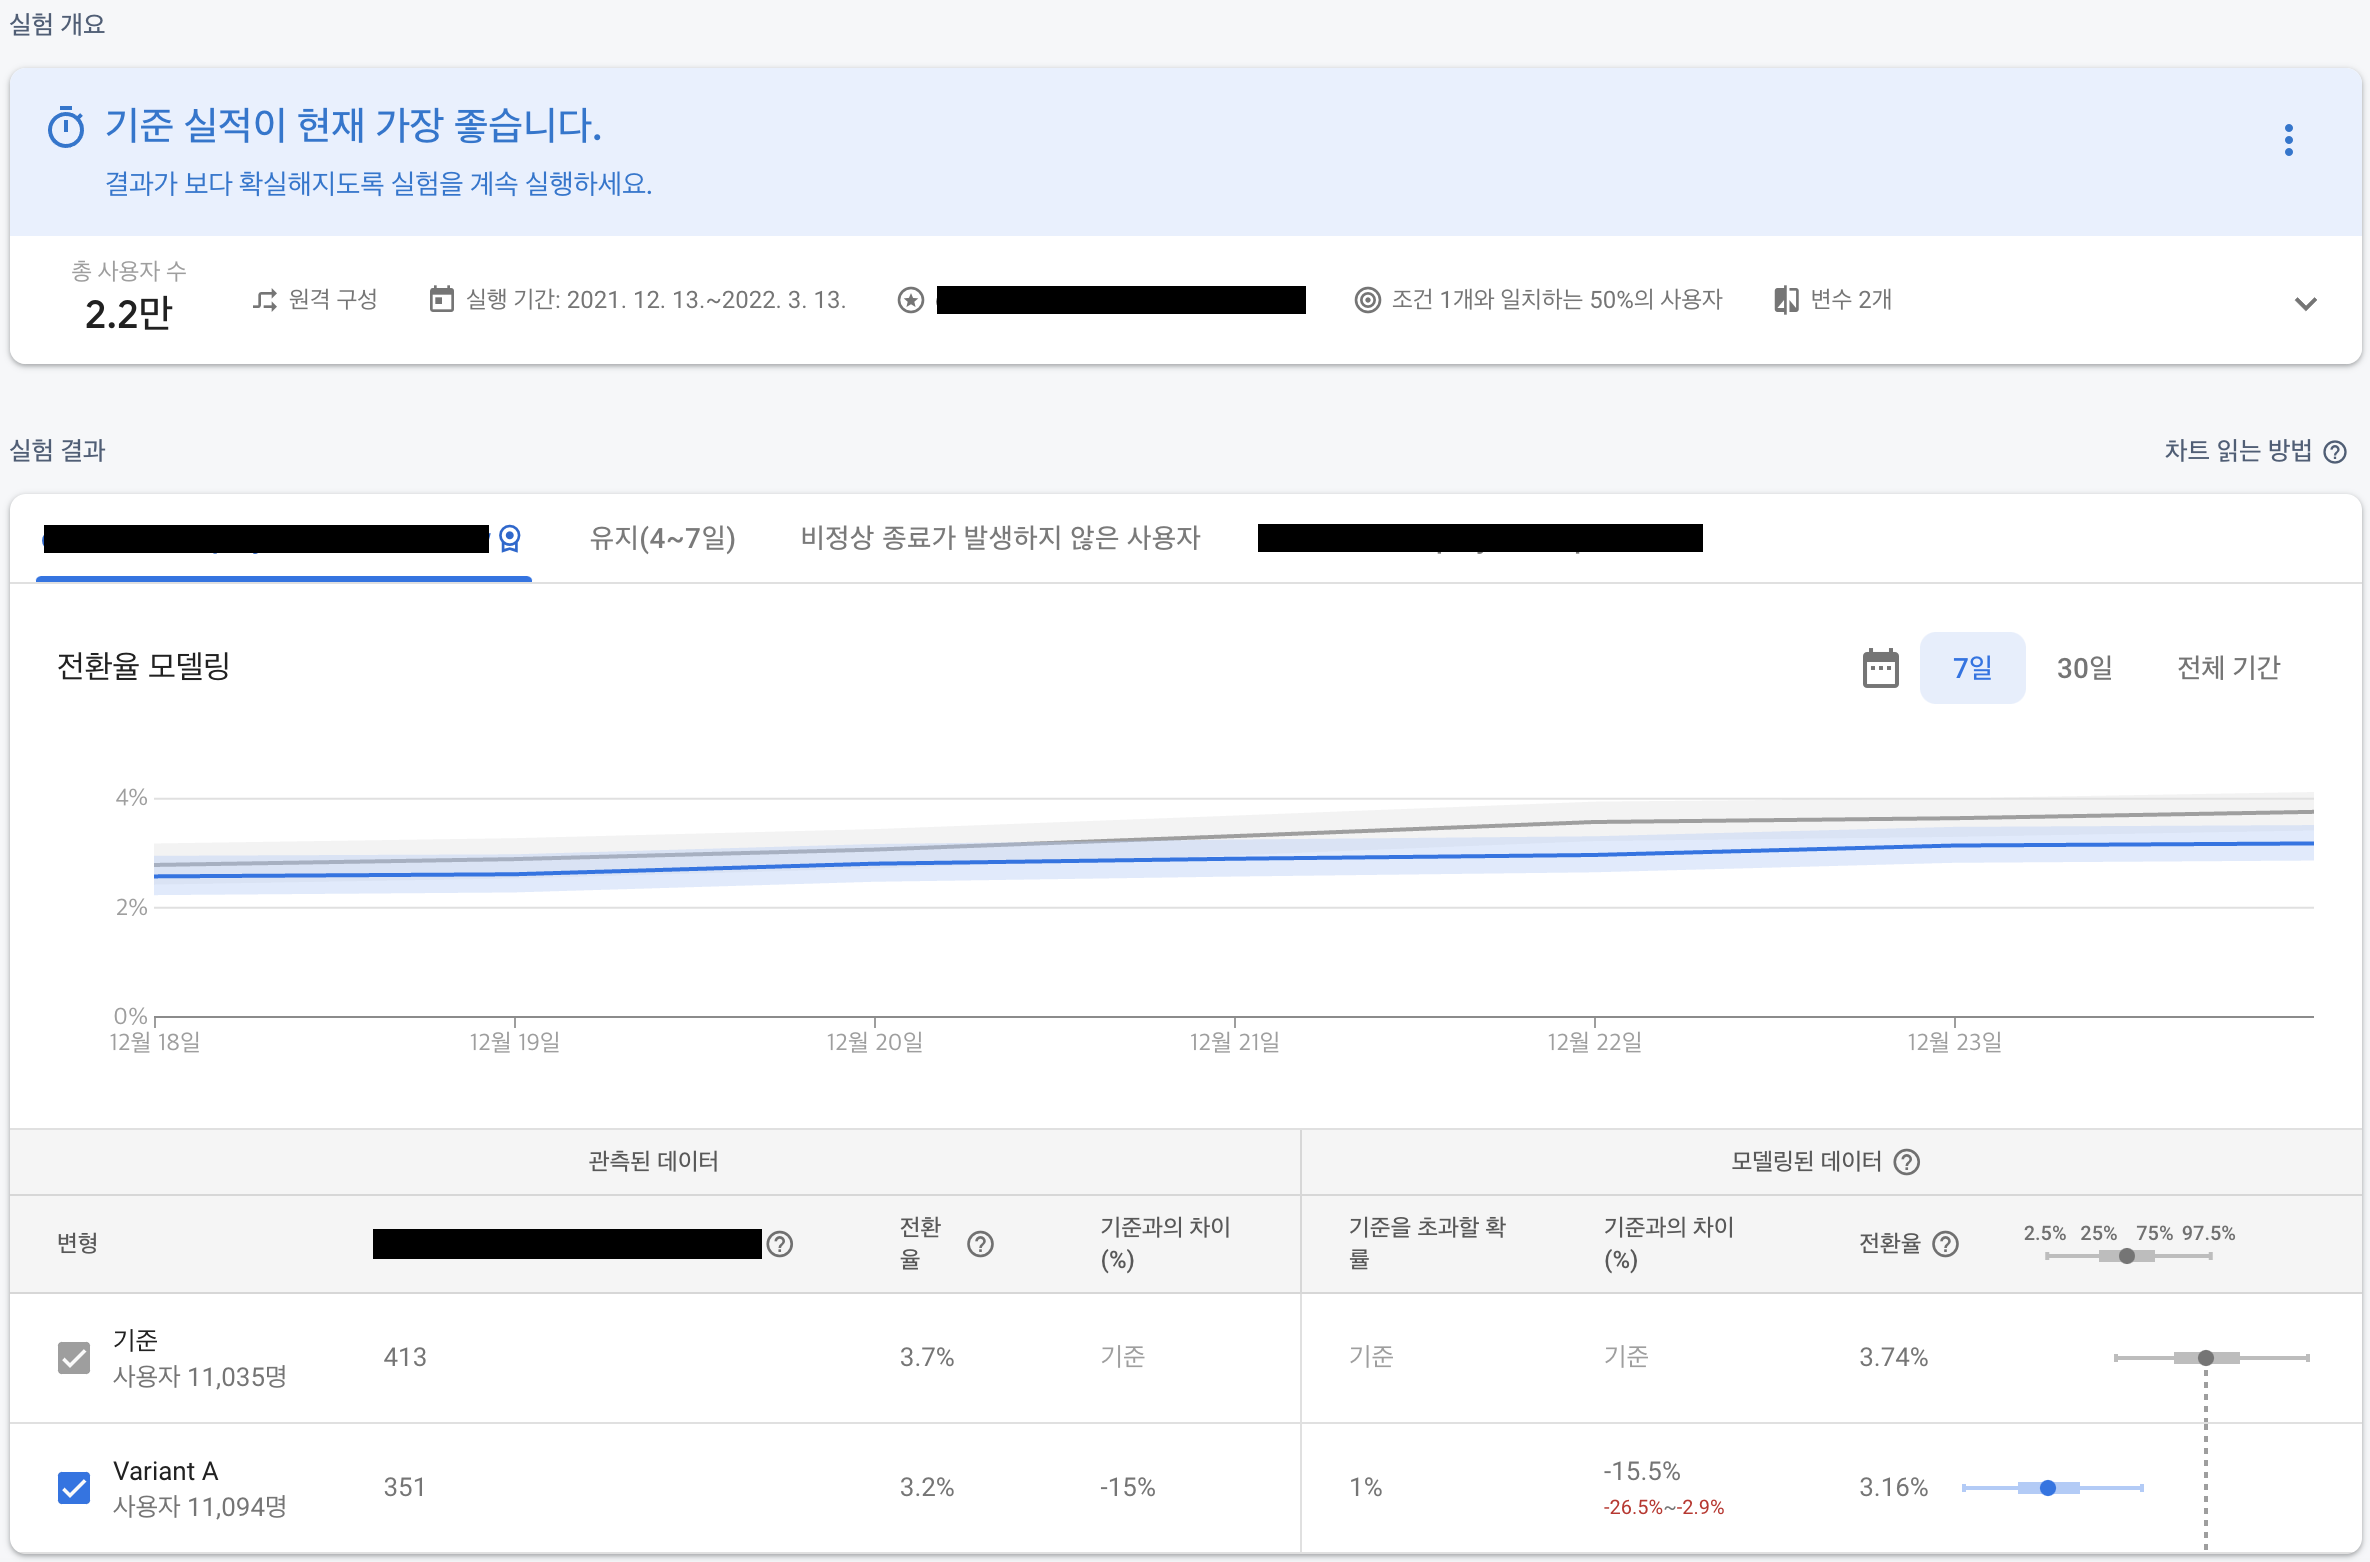
Task: Click help icon beside modeled 전환율 header
Action: (x=1945, y=1244)
